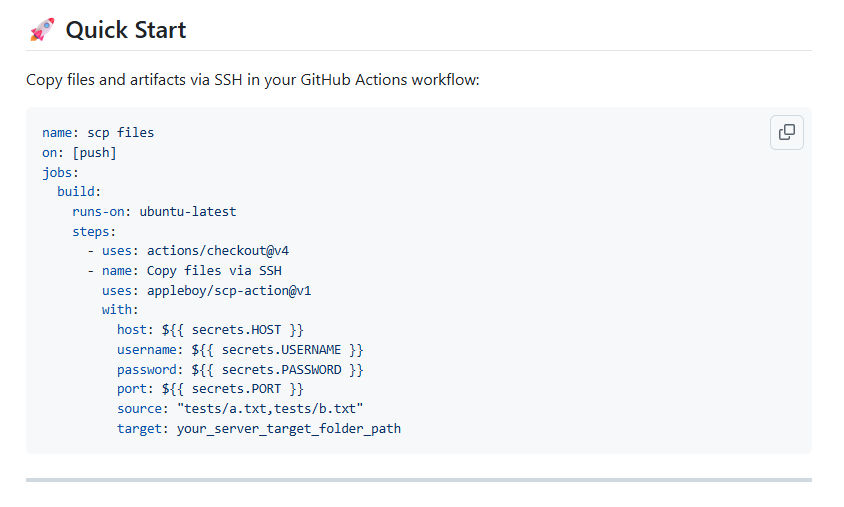The height and width of the screenshot is (507, 844).
Task: Click the "jobs:" key in the code
Action: click(60, 172)
